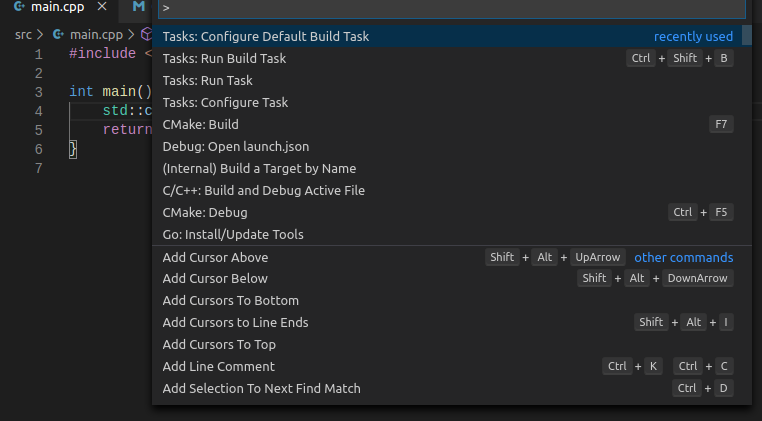Select the Tasks: Configure Task entry

tap(225, 102)
